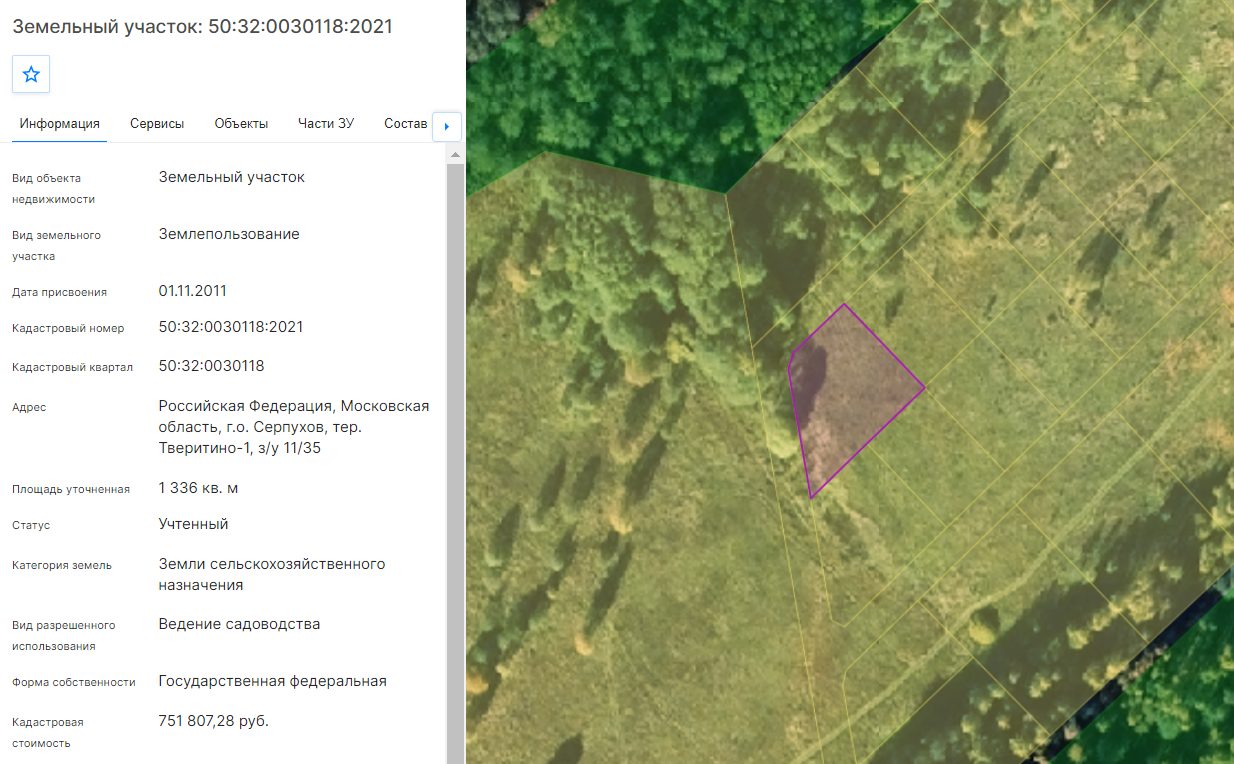The width and height of the screenshot is (1234, 764).
Task: Select the title 'Земельный участок: 50:32:0030118:2021'
Action: click(x=202, y=27)
